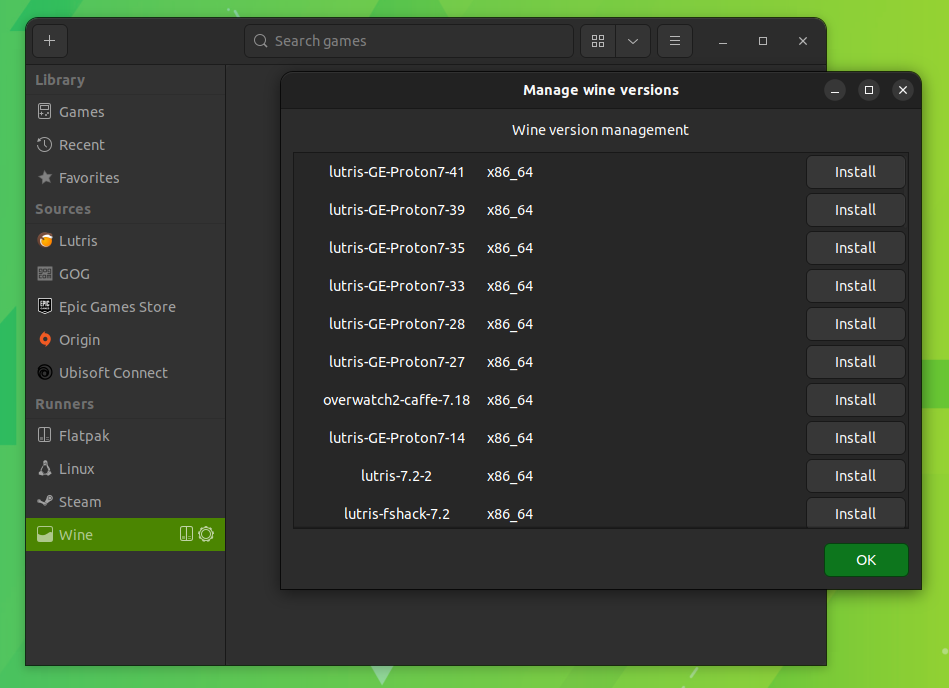Image resolution: width=949 pixels, height=688 pixels.
Task: Select the Flatpak runner
Action: coord(125,436)
